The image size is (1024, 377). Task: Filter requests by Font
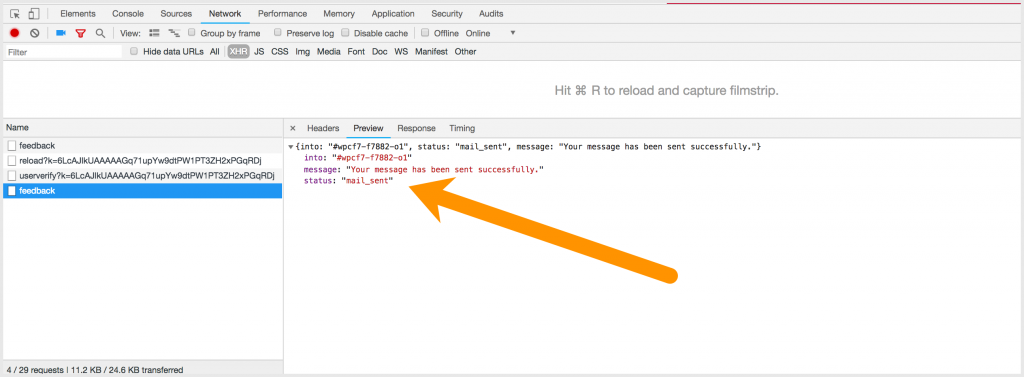click(356, 52)
